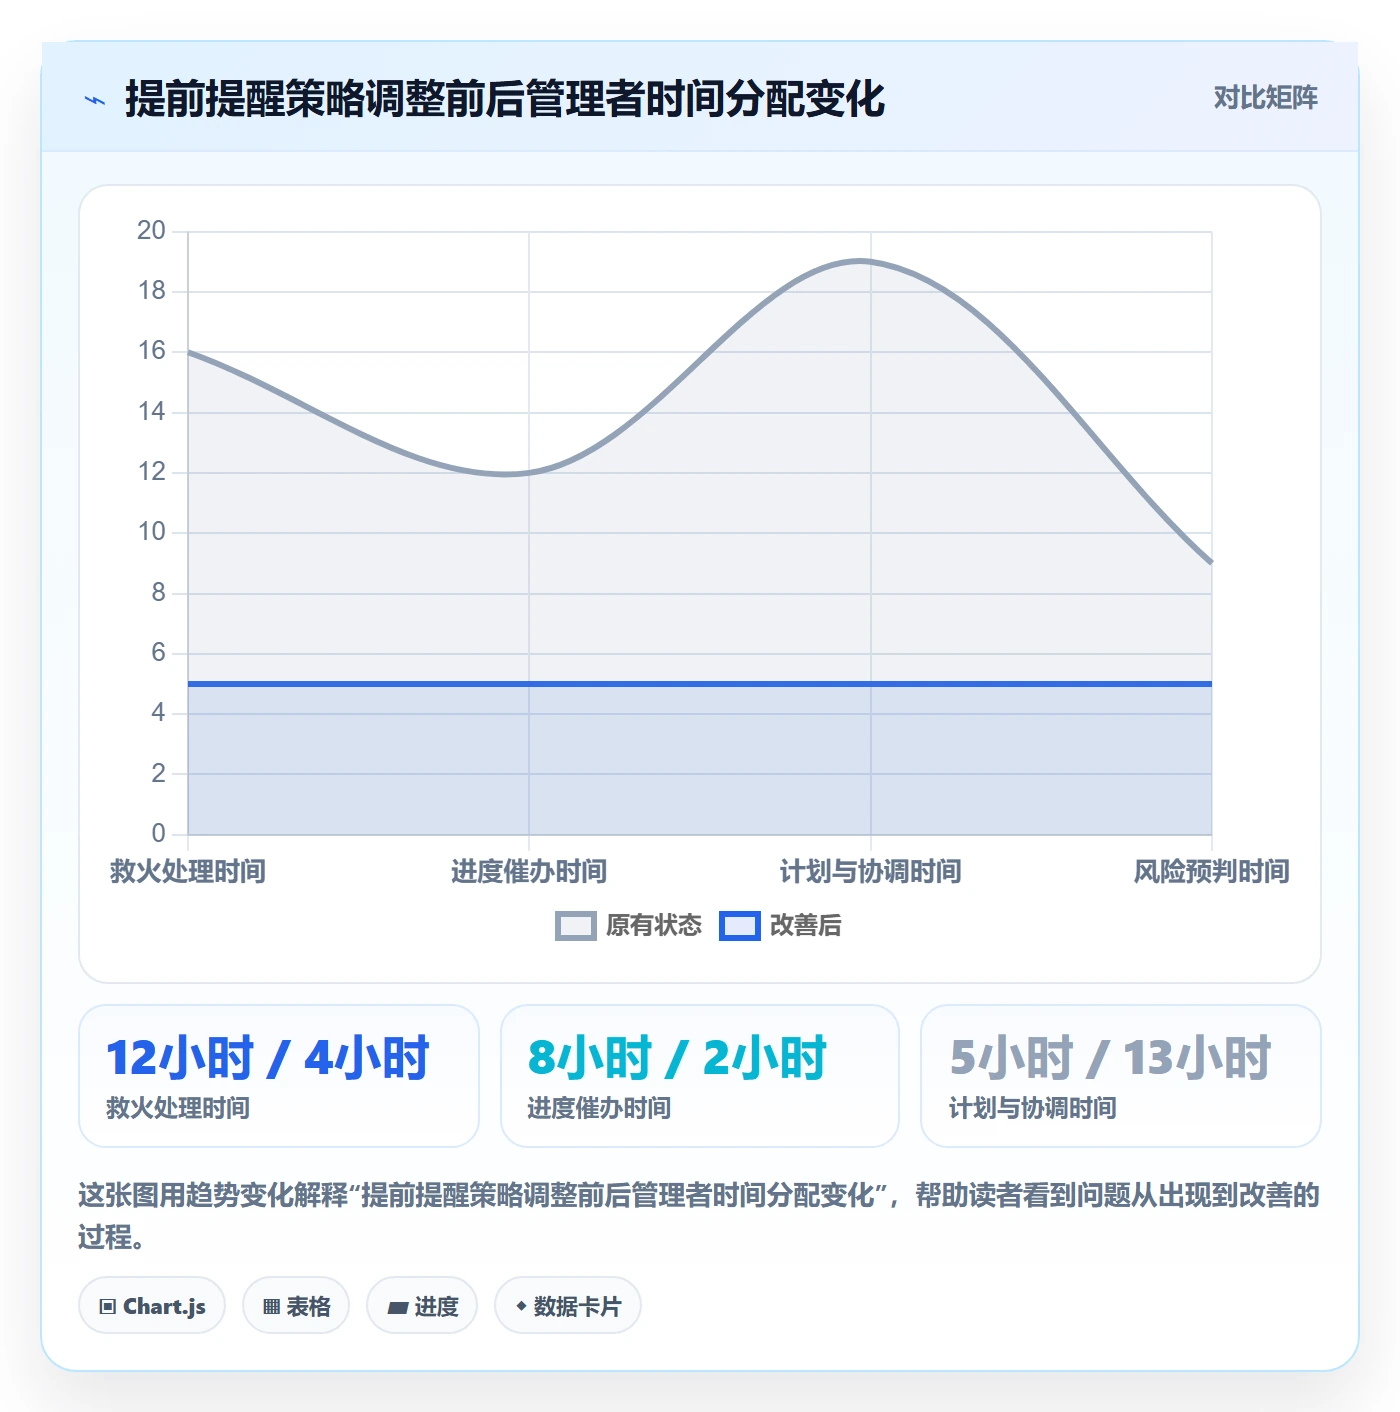Click the 改善后 legend label
This screenshot has width=1400, height=1412.
[x=805, y=926]
